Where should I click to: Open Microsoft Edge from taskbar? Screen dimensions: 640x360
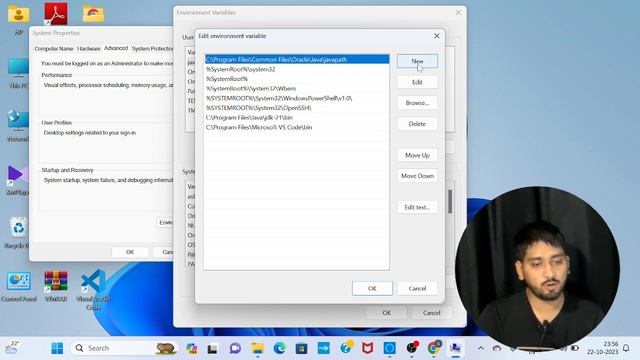pyautogui.click(x=280, y=348)
